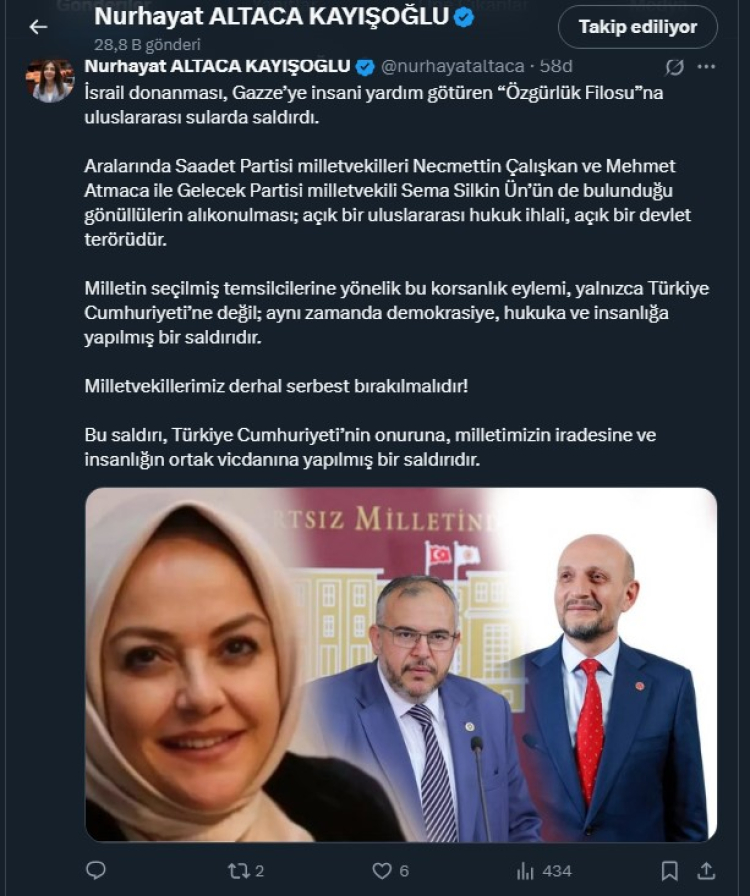Like the post with heart icon
The width and height of the screenshot is (750, 896).
tap(382, 871)
